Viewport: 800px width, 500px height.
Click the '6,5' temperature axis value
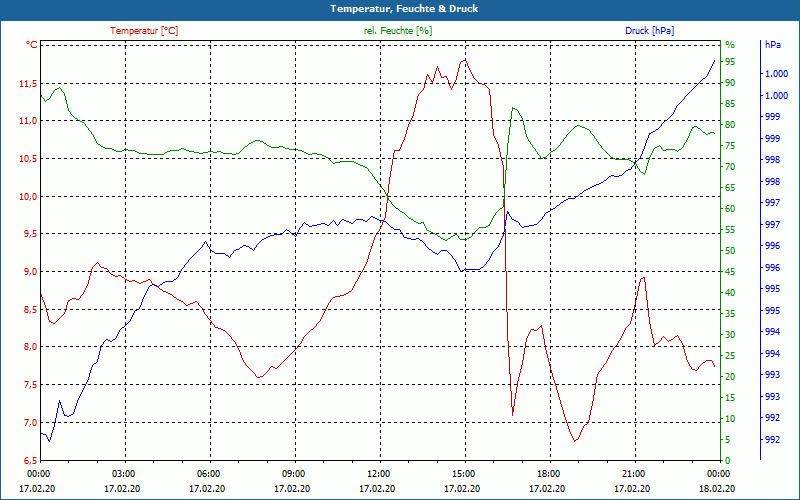(30, 460)
